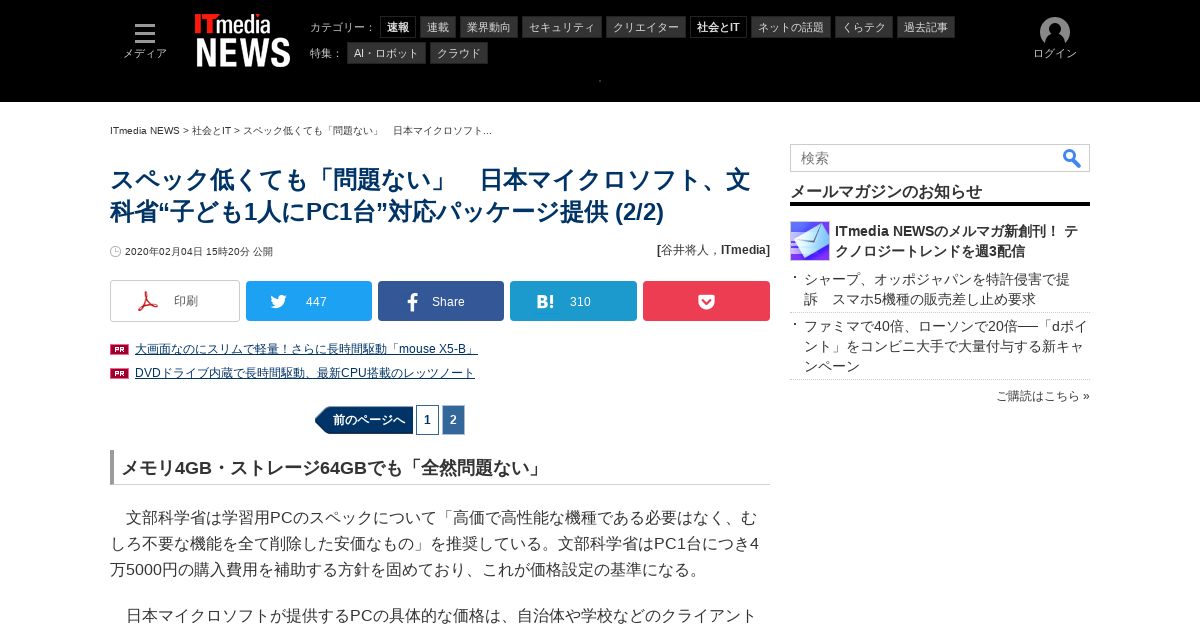Open the くらテク category
This screenshot has width=1200, height=630.
tap(864, 27)
